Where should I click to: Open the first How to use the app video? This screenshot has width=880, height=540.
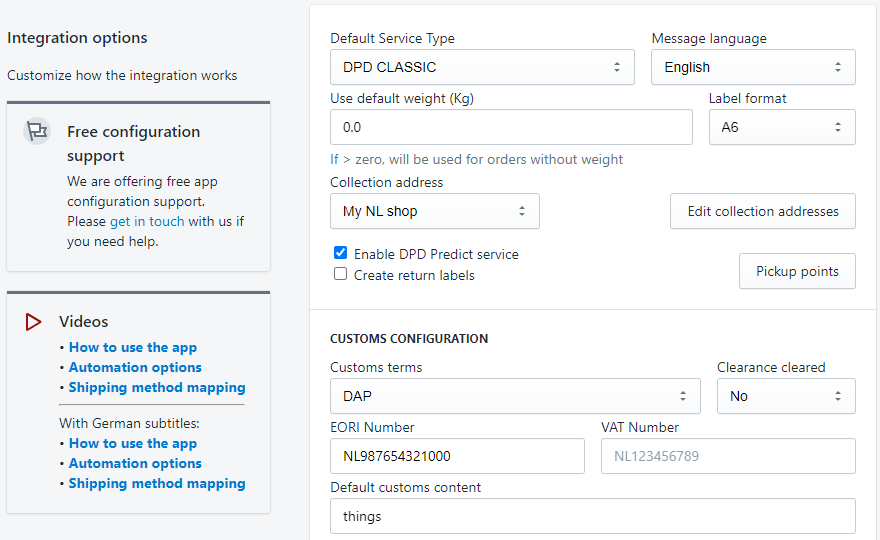point(132,347)
